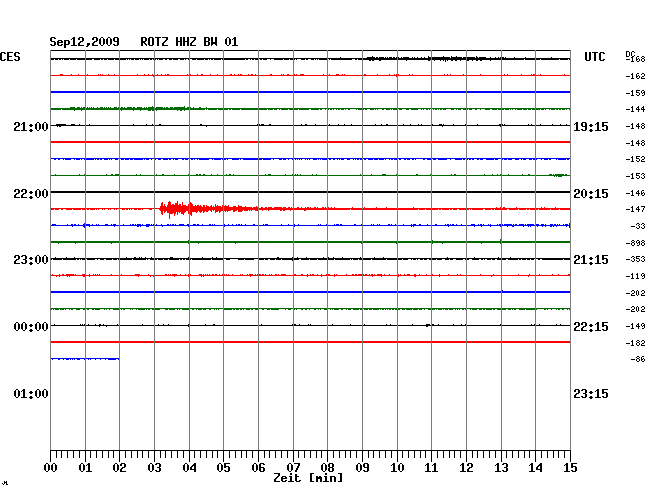Select the DC offset value -149
Viewport: 650px width, 494px height.
[635, 327]
